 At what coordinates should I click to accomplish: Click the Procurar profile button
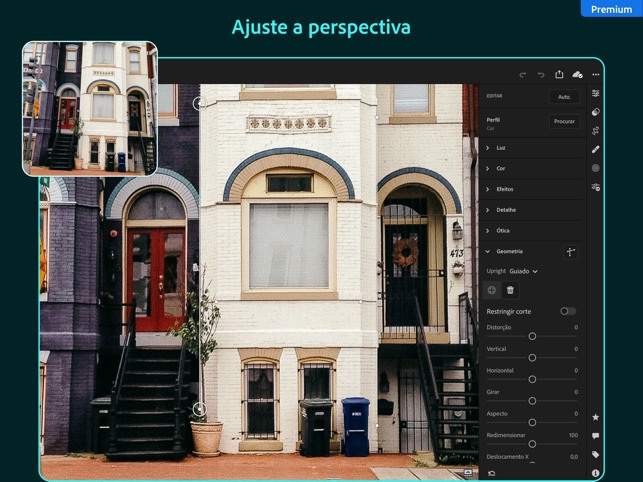pyautogui.click(x=564, y=121)
